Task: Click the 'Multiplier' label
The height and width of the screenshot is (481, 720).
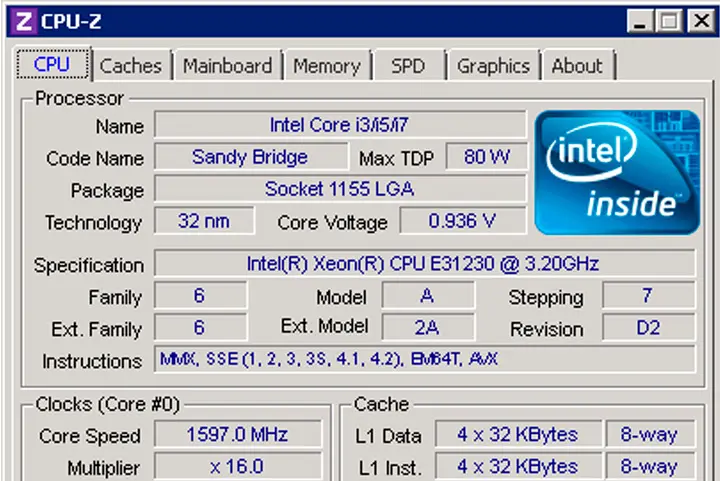Action: pyautogui.click(x=104, y=469)
